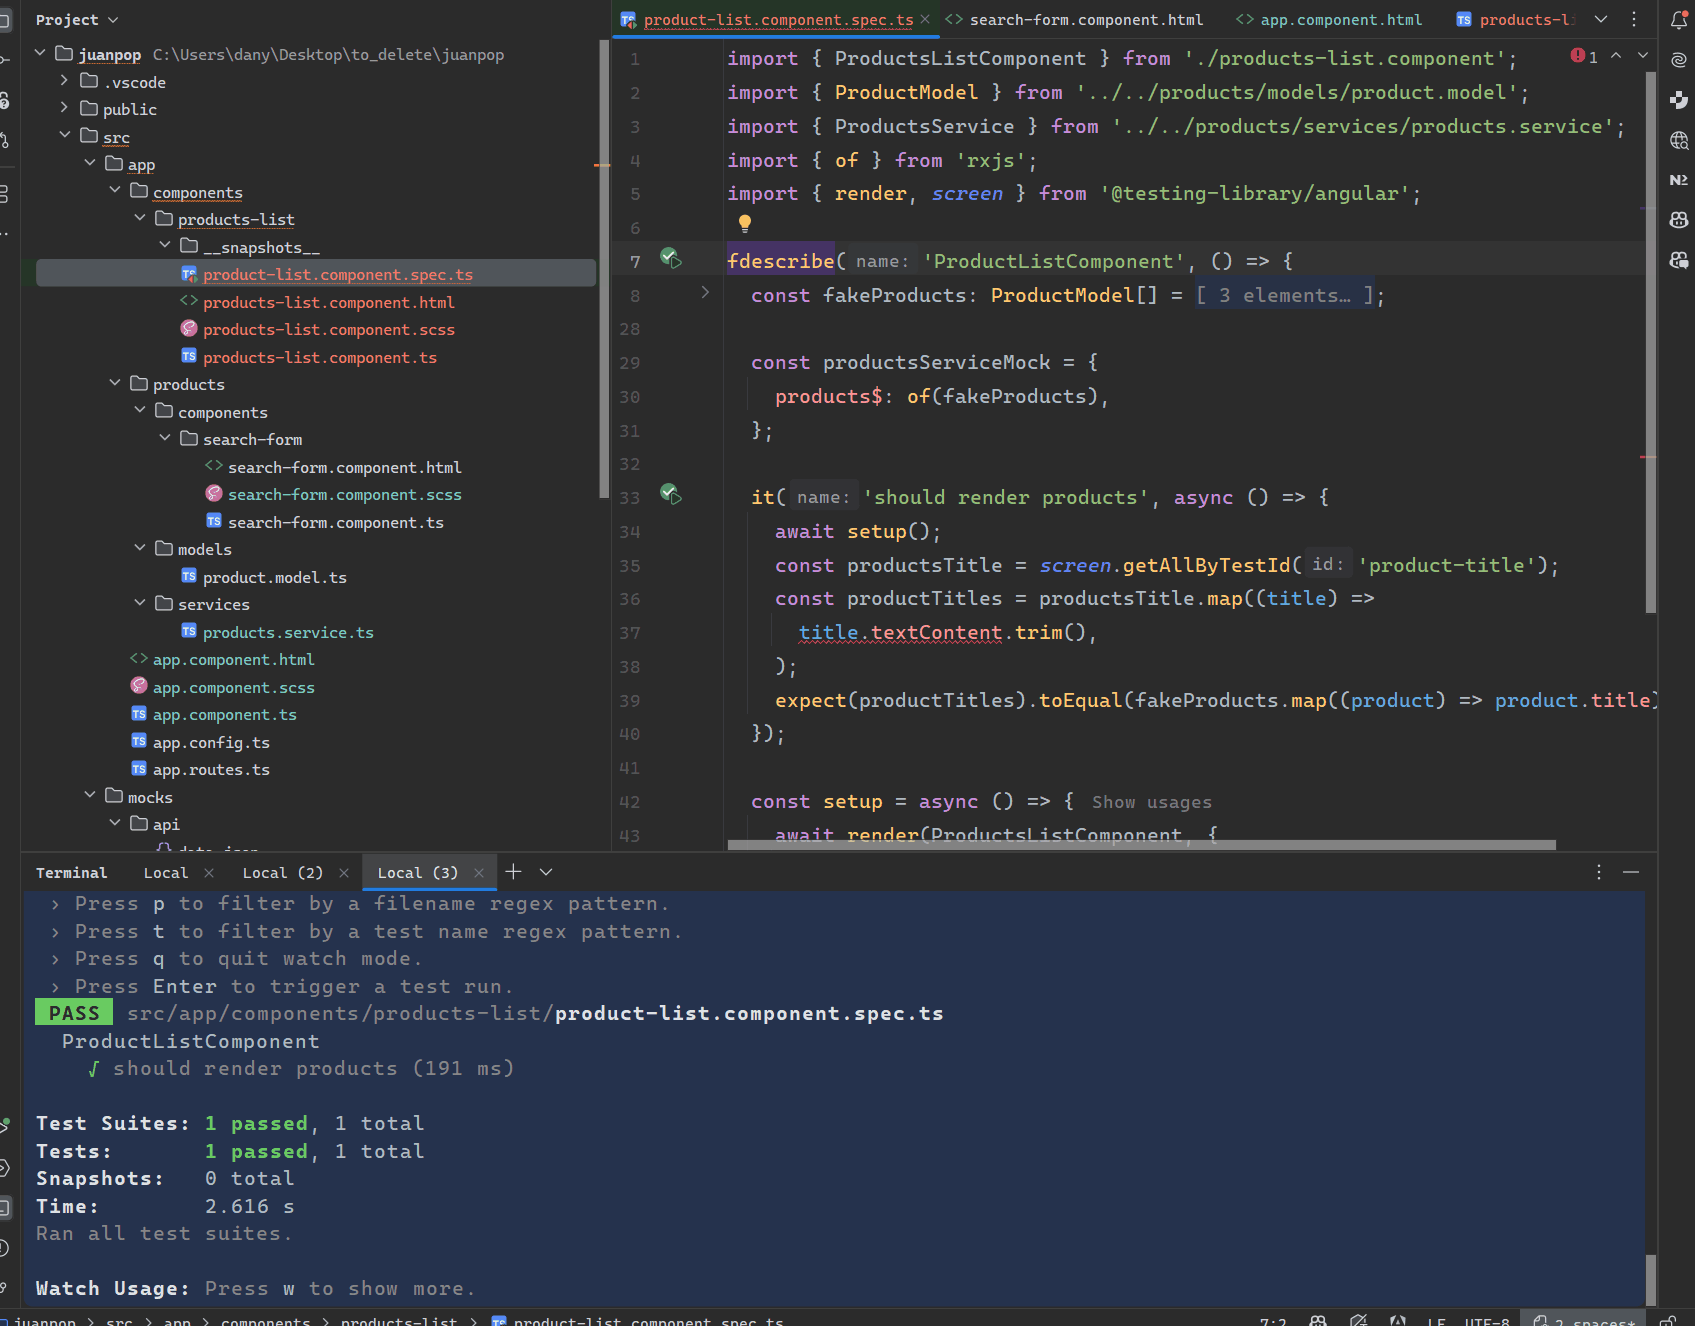
Task: Switch to Local (2) terminal tab
Action: click(x=282, y=873)
